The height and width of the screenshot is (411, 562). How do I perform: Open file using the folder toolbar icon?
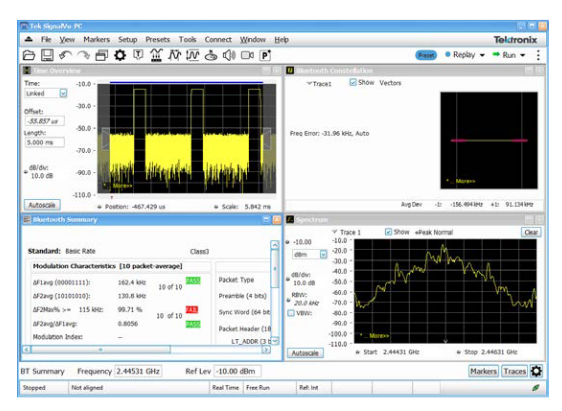coord(29,55)
